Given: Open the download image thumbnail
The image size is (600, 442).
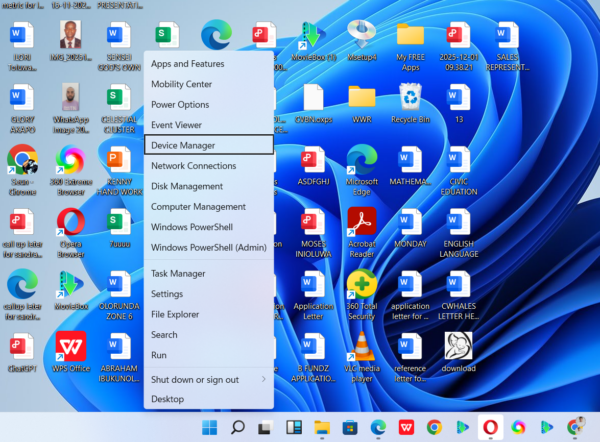Looking at the screenshot, I should click(459, 346).
